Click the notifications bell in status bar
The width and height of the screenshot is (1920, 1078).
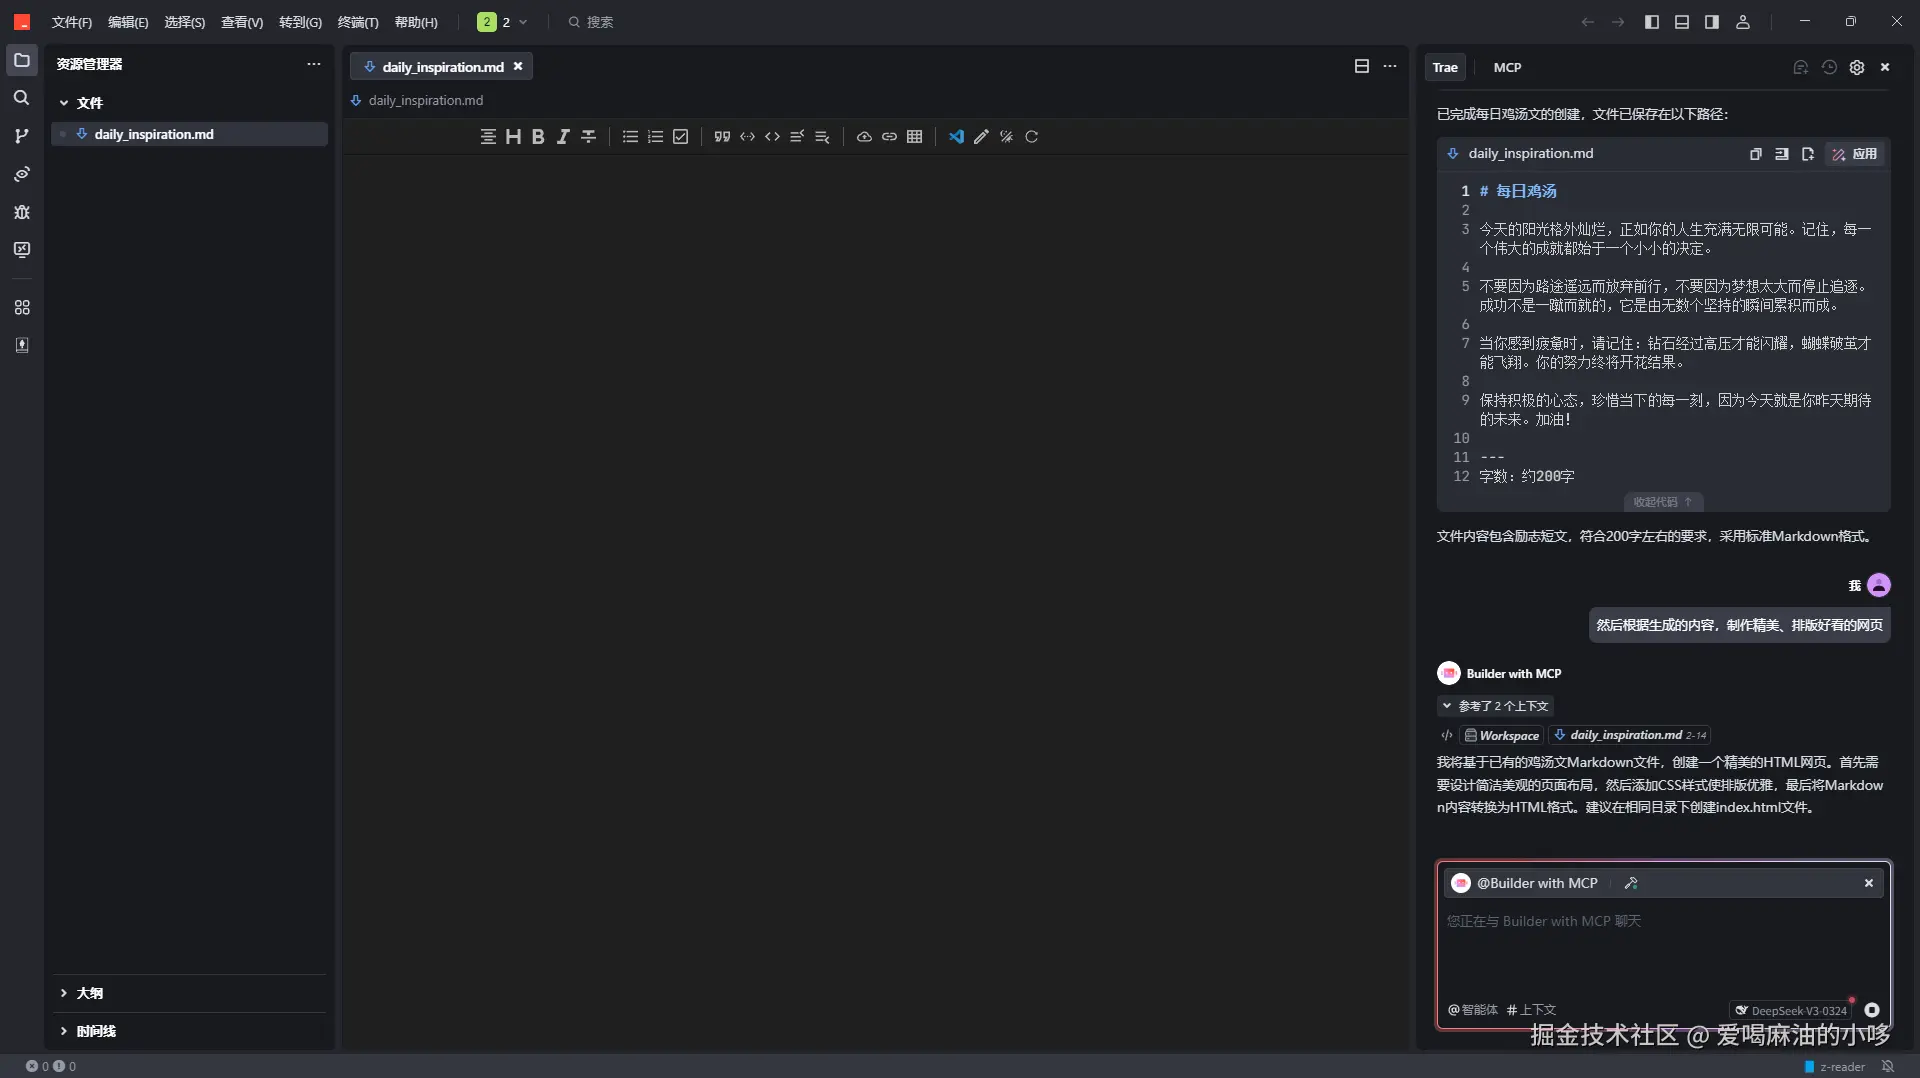pyautogui.click(x=1888, y=1066)
